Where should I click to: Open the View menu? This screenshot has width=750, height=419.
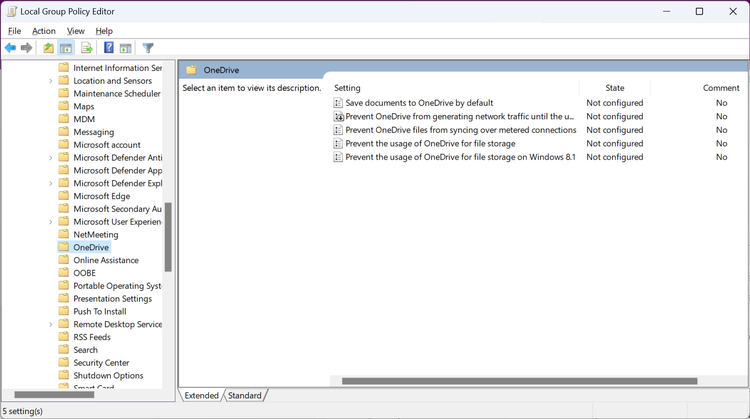point(76,31)
